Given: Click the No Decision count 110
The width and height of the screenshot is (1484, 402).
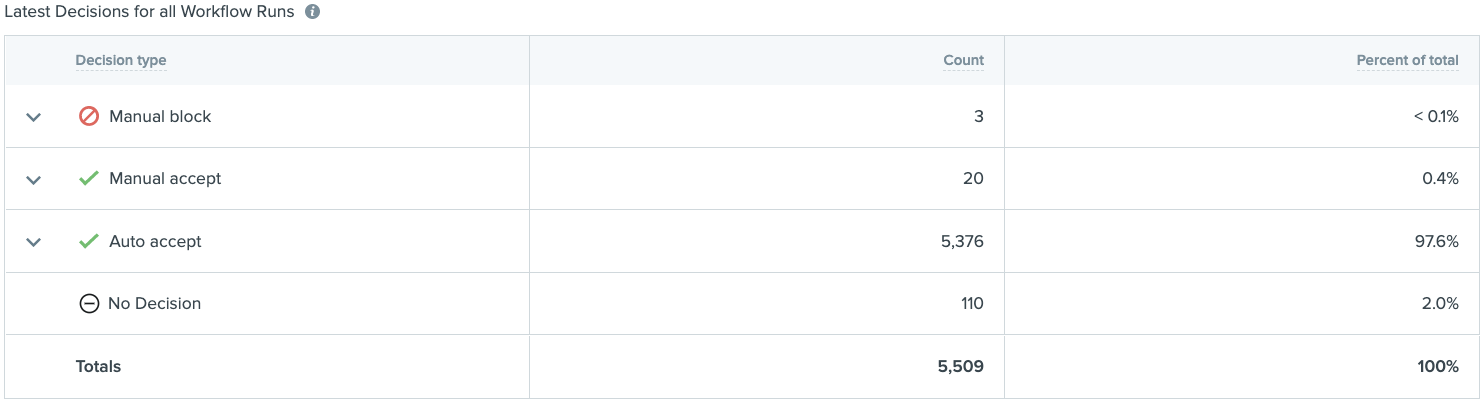Looking at the screenshot, I should tap(971, 303).
